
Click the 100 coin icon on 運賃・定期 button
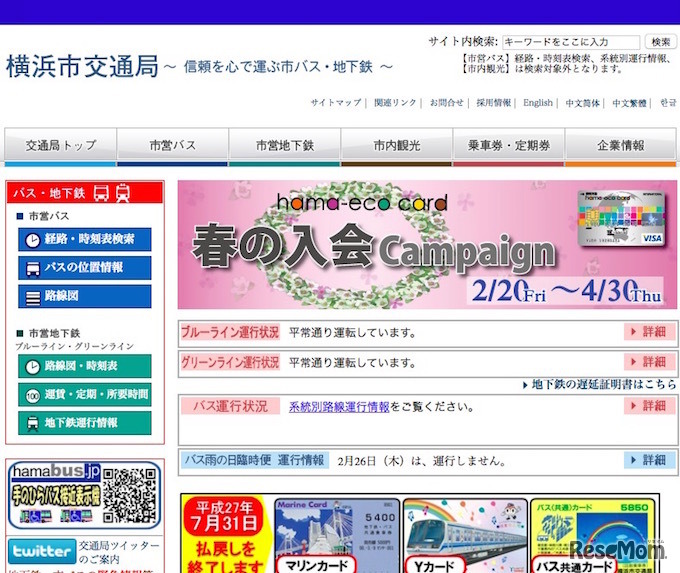[33, 396]
